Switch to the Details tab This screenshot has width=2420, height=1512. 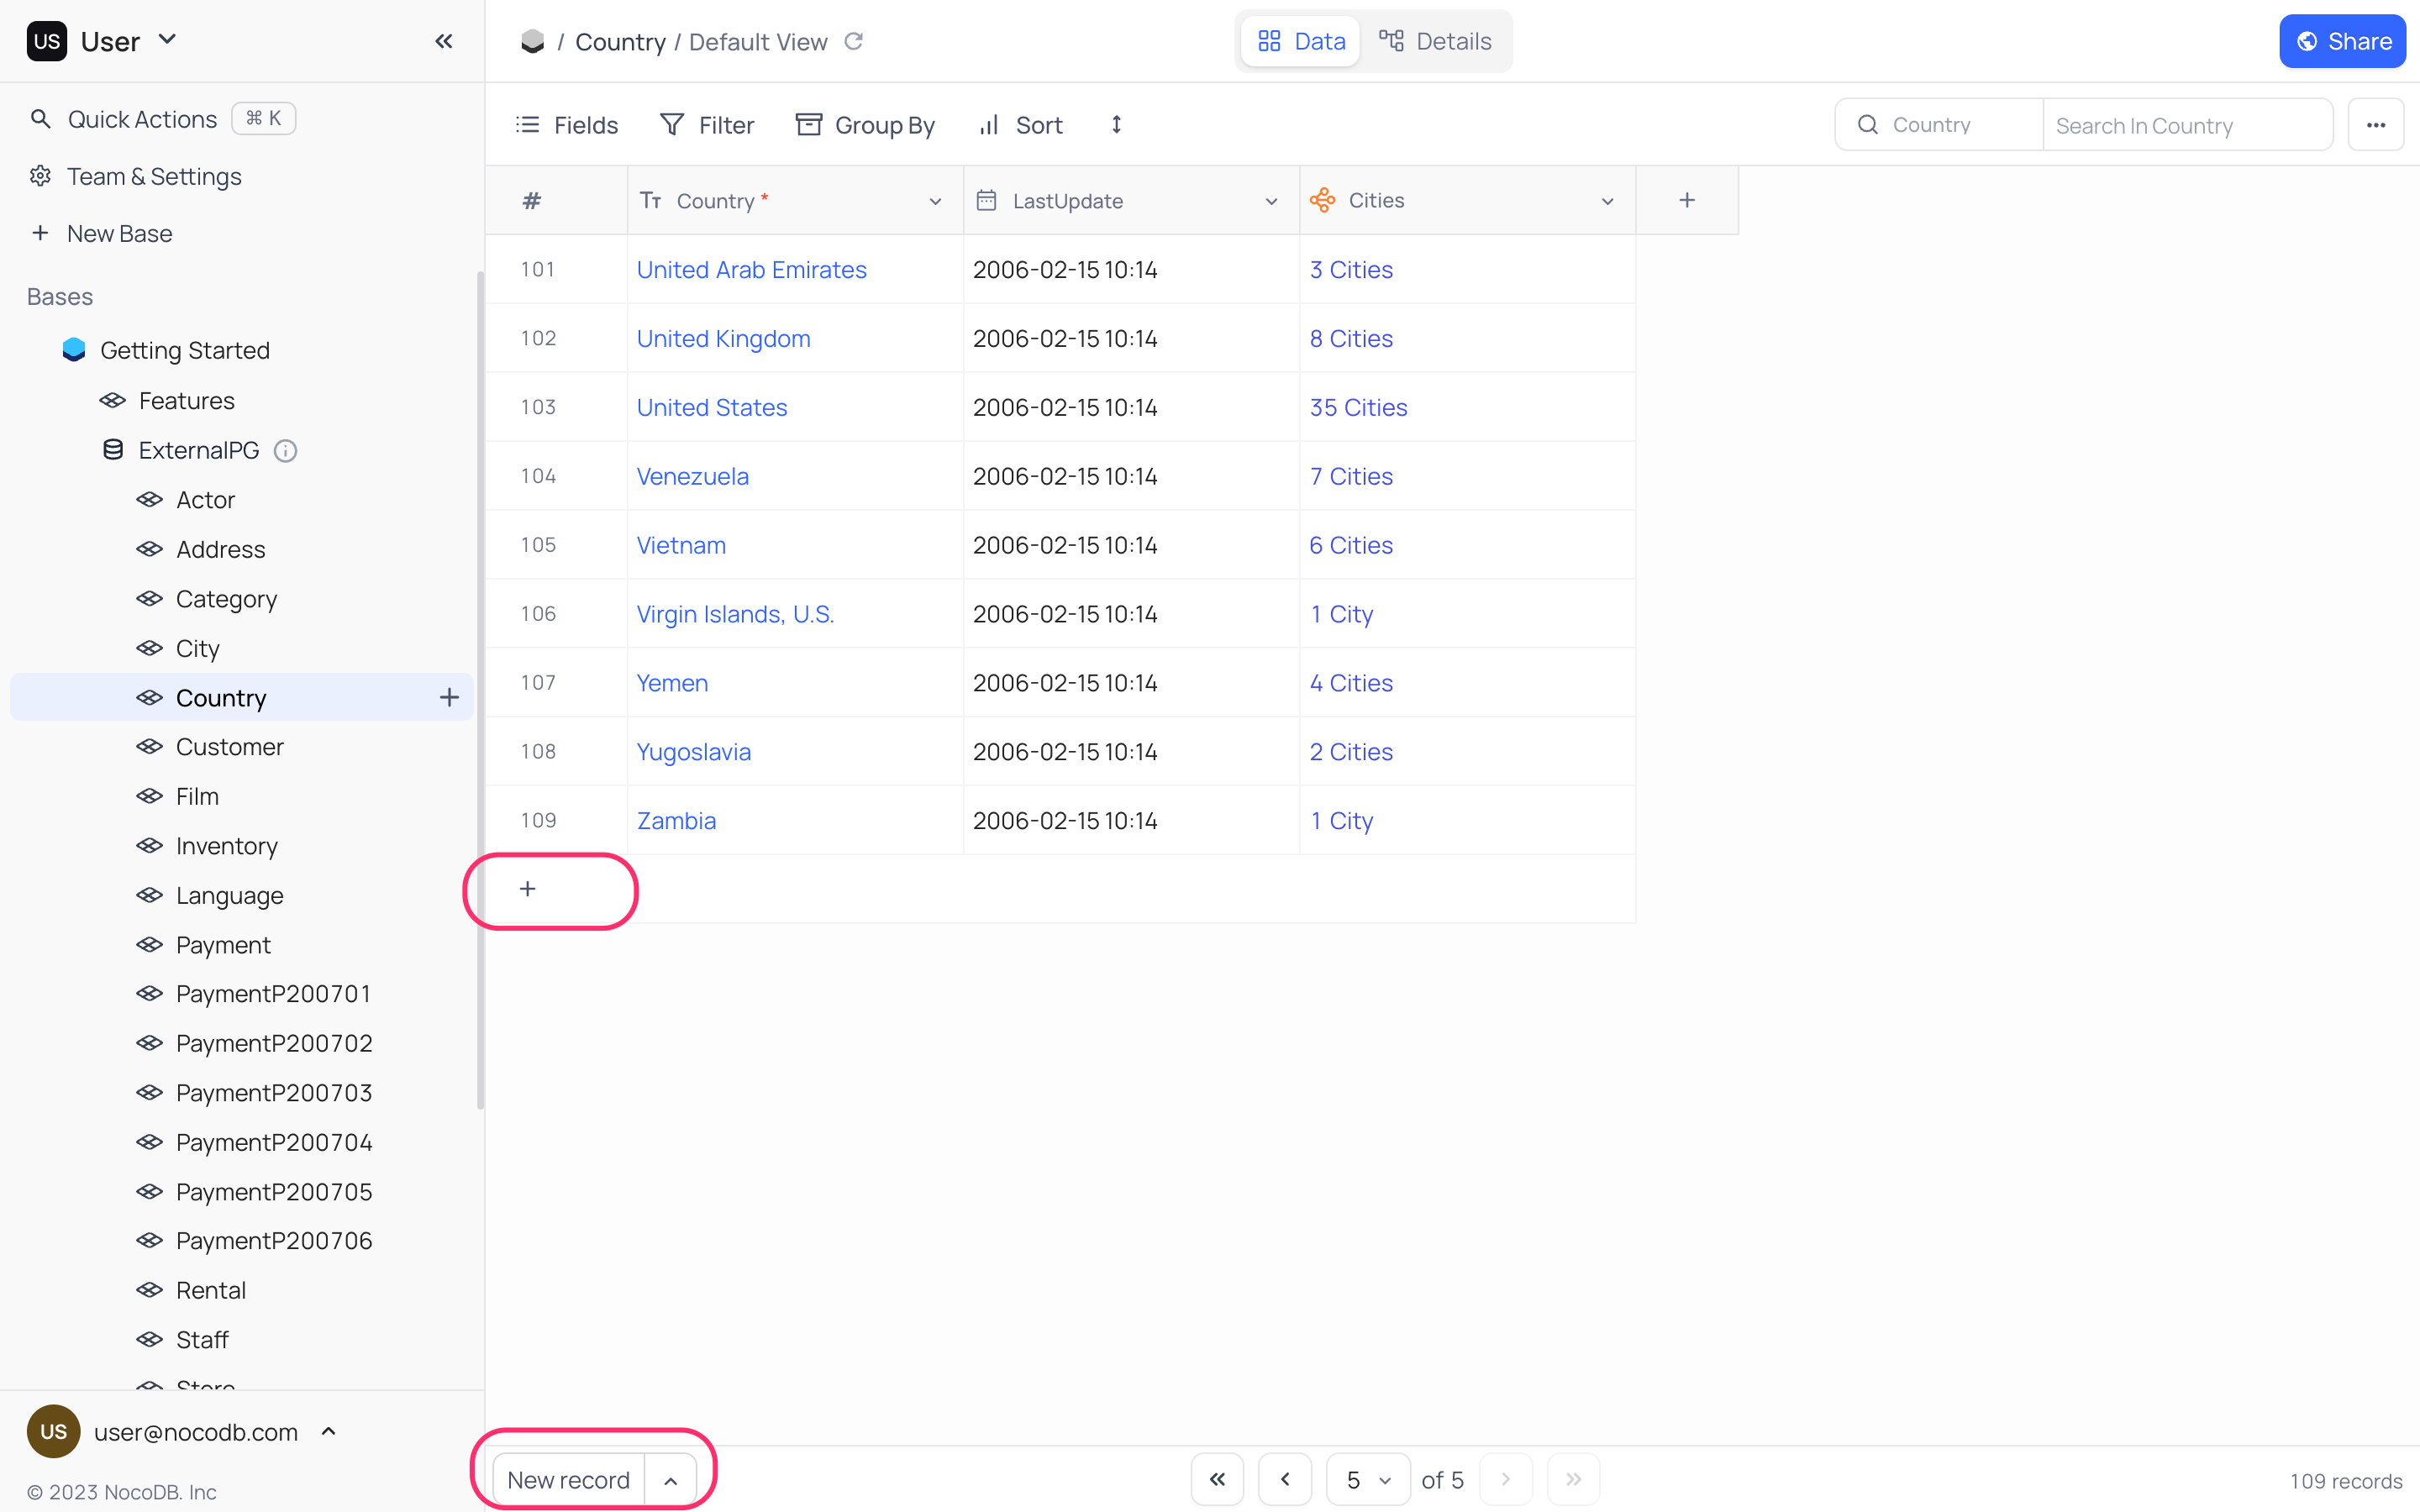[1437, 41]
